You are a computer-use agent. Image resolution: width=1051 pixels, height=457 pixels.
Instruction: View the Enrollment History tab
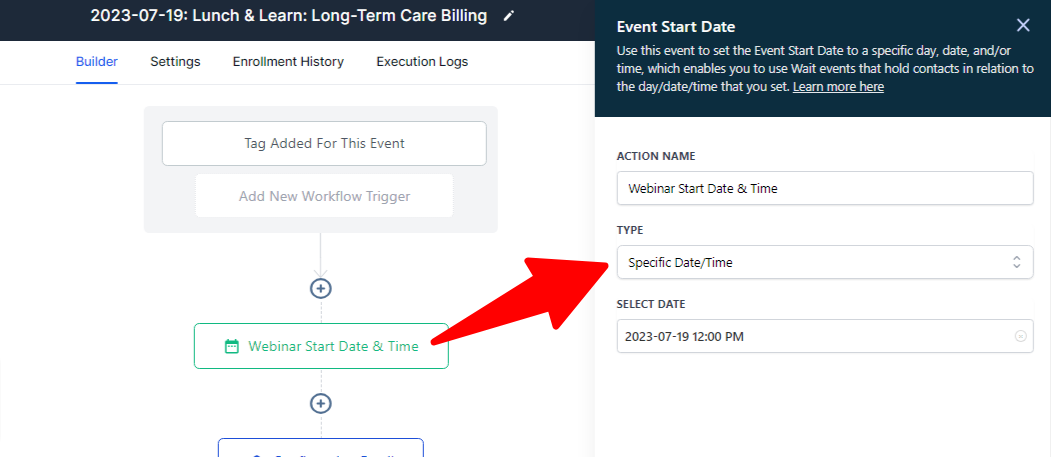tap(288, 62)
